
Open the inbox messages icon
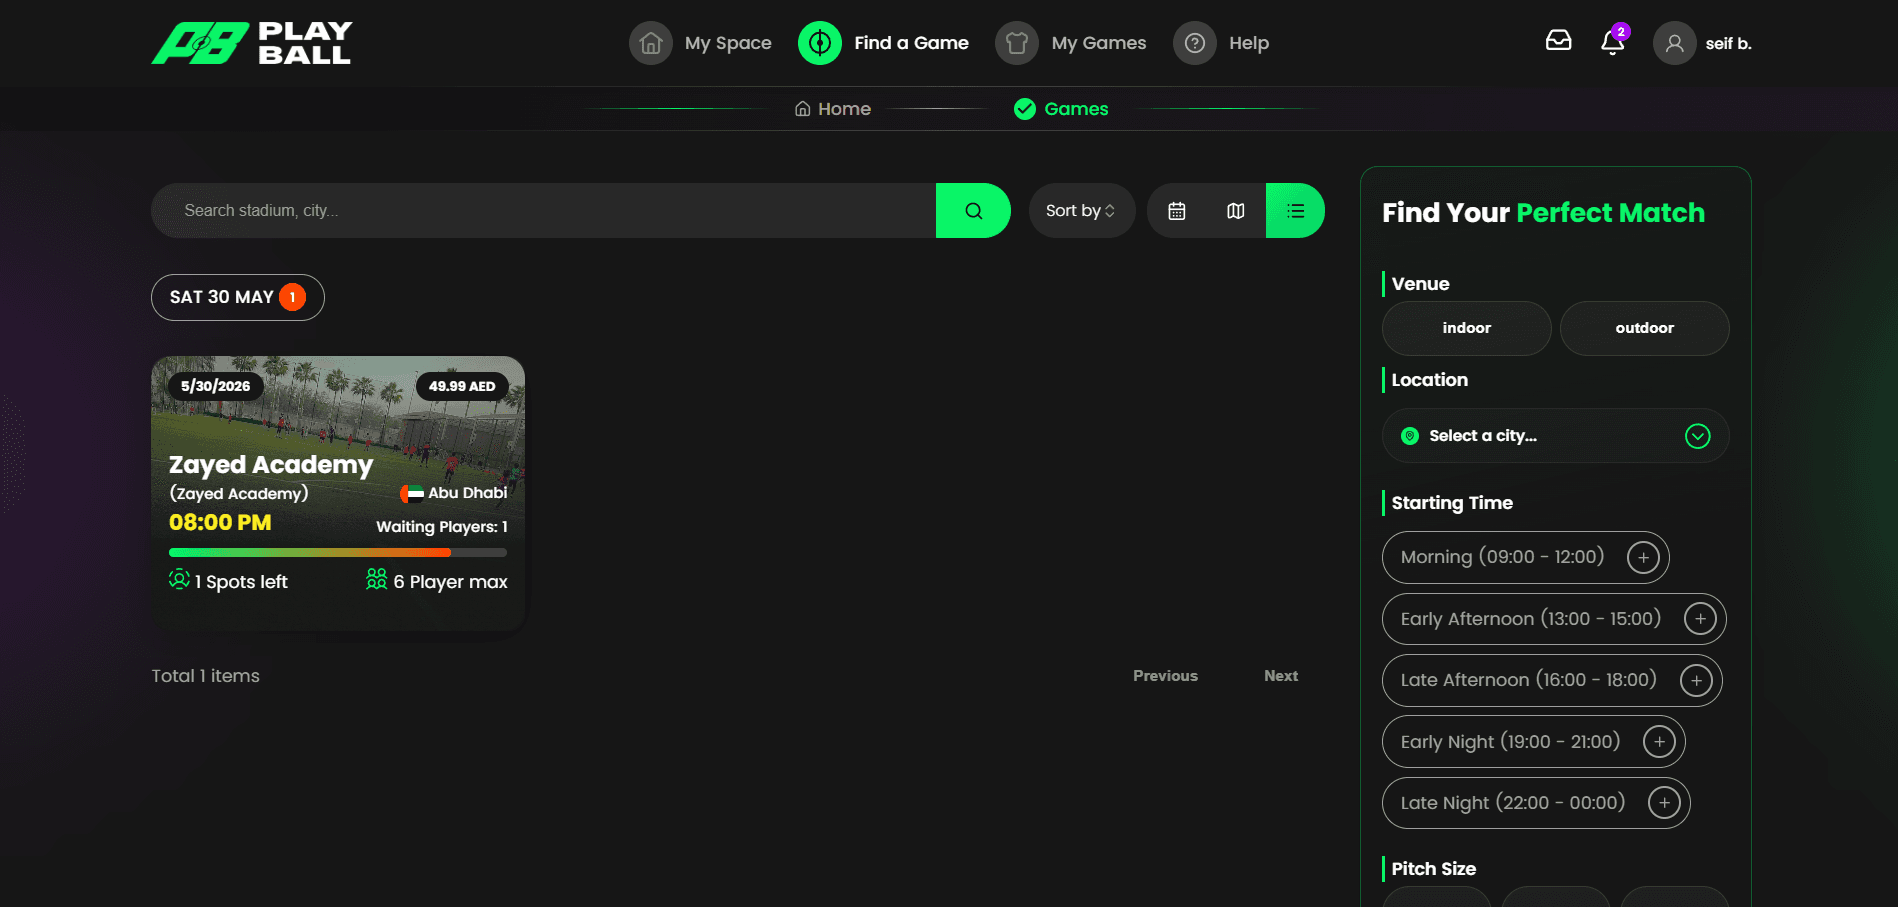click(1559, 41)
